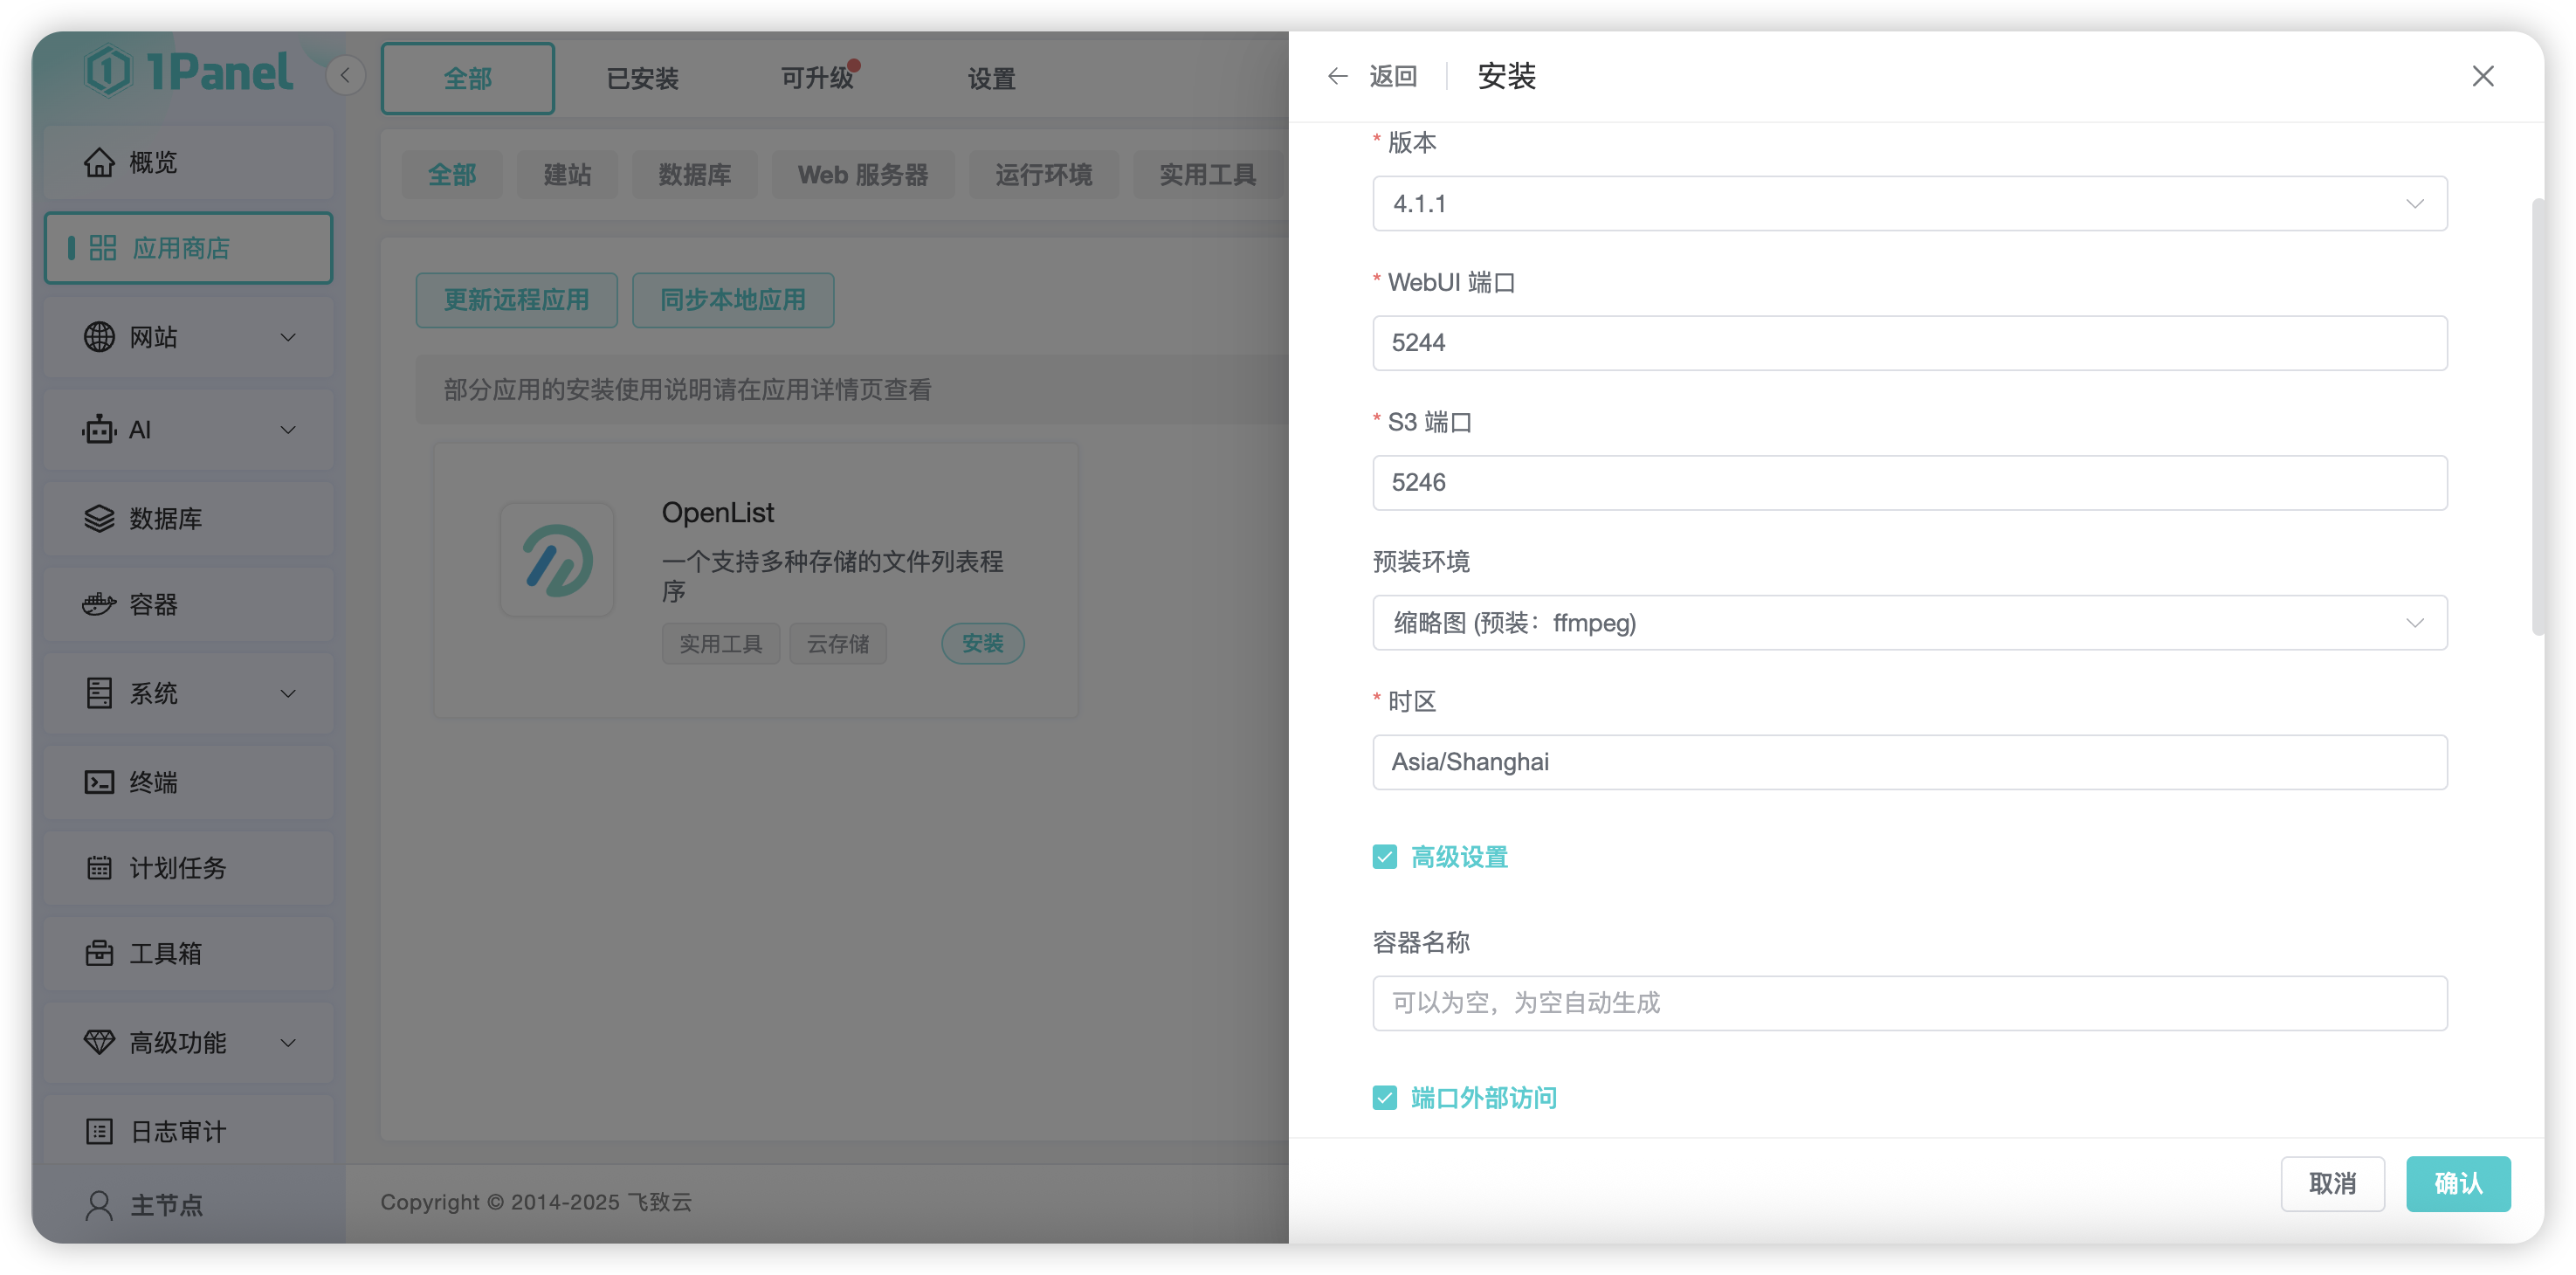Screen dimensions: 2576x1275
Task: Uncheck the 高级设置 checkbox
Action: click(1384, 857)
